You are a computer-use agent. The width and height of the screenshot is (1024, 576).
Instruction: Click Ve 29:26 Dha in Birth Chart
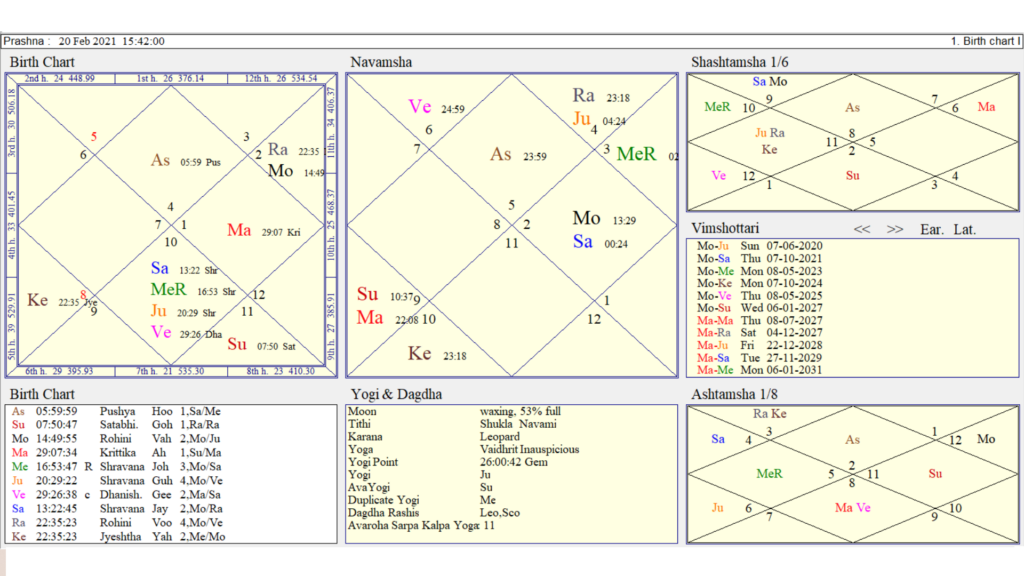pyautogui.click(x=186, y=332)
